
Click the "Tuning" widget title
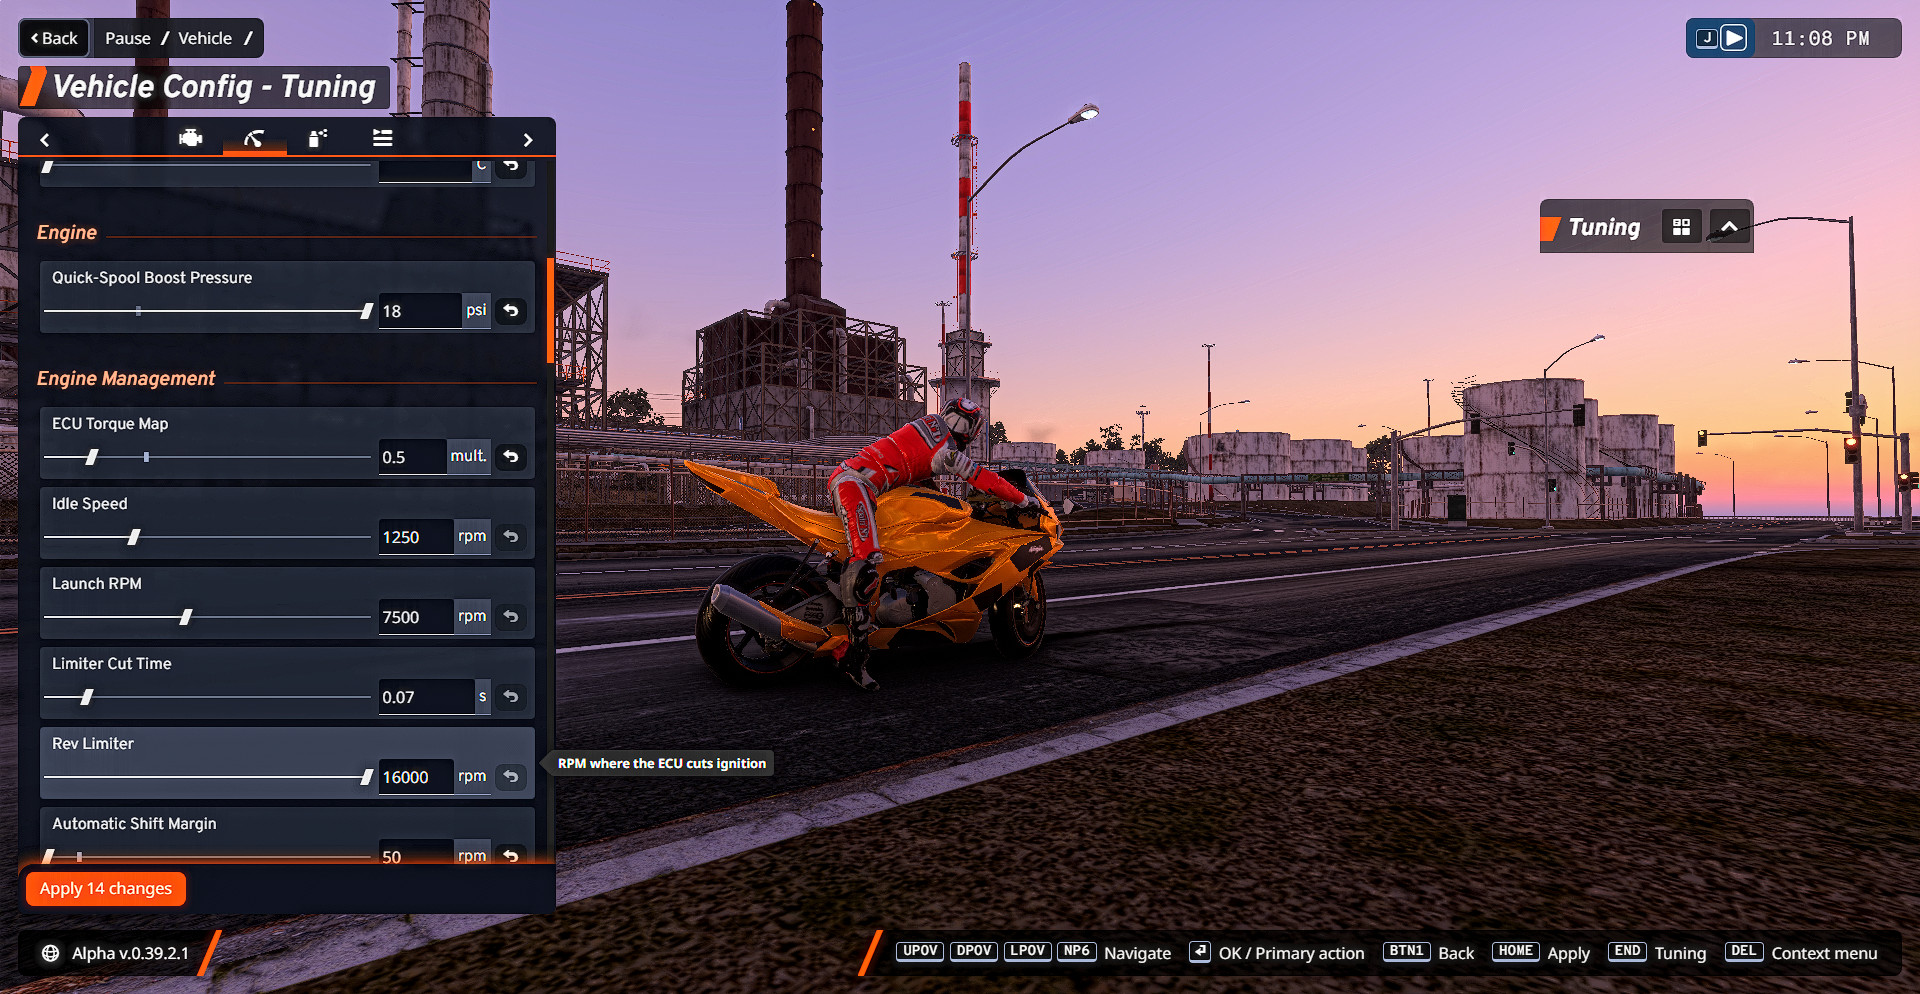click(x=1604, y=227)
